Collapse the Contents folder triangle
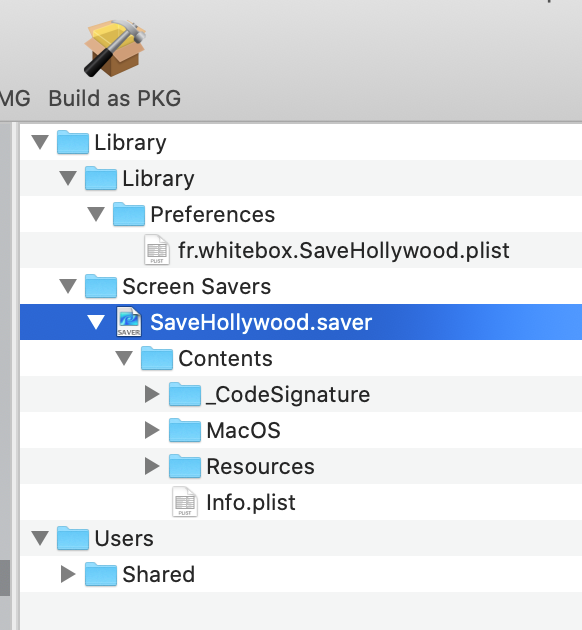The height and width of the screenshot is (630, 582). (124, 358)
